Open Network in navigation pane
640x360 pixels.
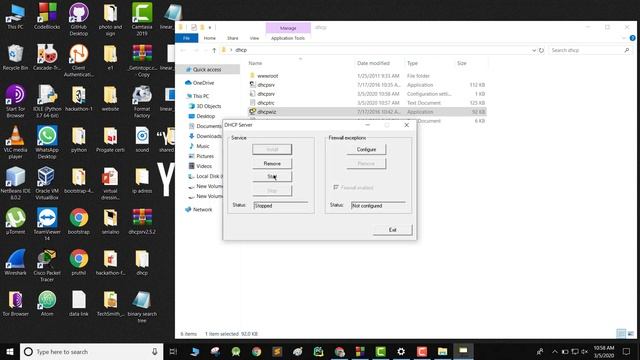tap(202, 209)
